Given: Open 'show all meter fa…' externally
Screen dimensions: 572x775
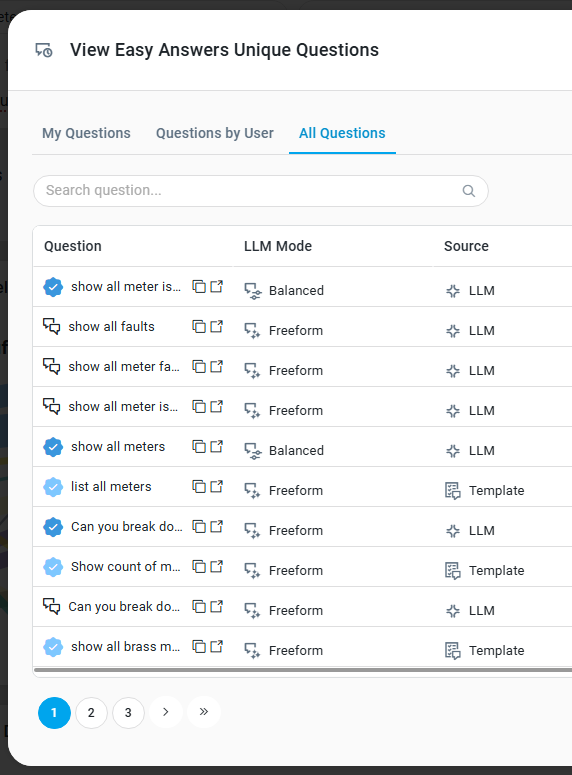Looking at the screenshot, I should (x=217, y=367).
